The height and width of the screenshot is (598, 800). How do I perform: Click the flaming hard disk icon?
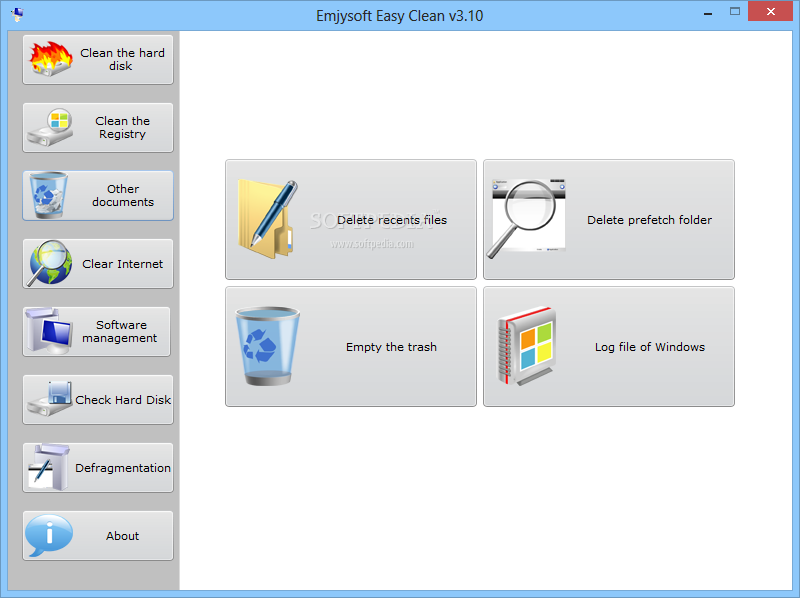pos(51,59)
